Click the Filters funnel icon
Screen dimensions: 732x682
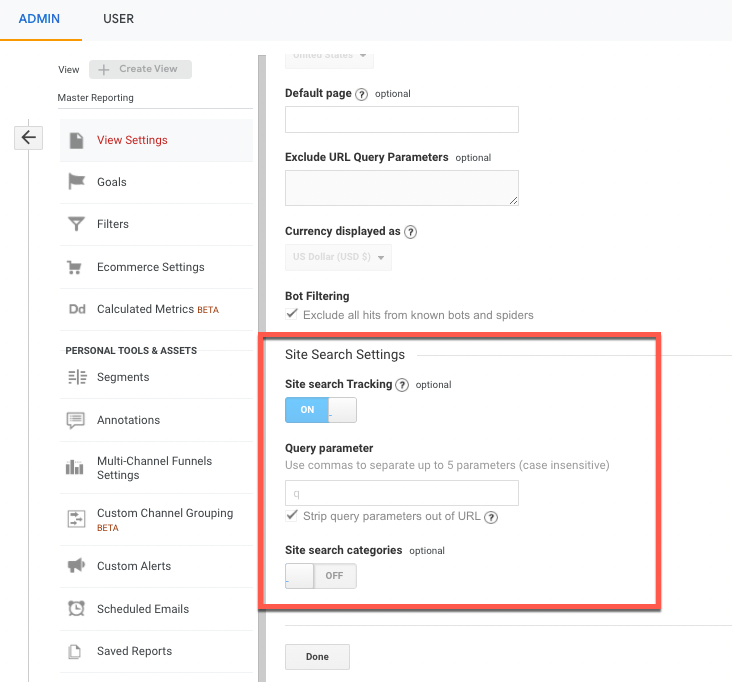(76, 224)
